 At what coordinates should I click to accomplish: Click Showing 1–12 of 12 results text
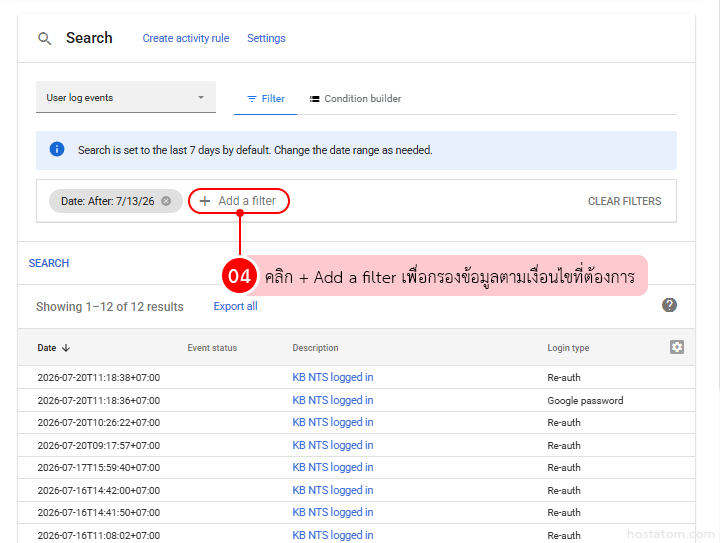(110, 307)
